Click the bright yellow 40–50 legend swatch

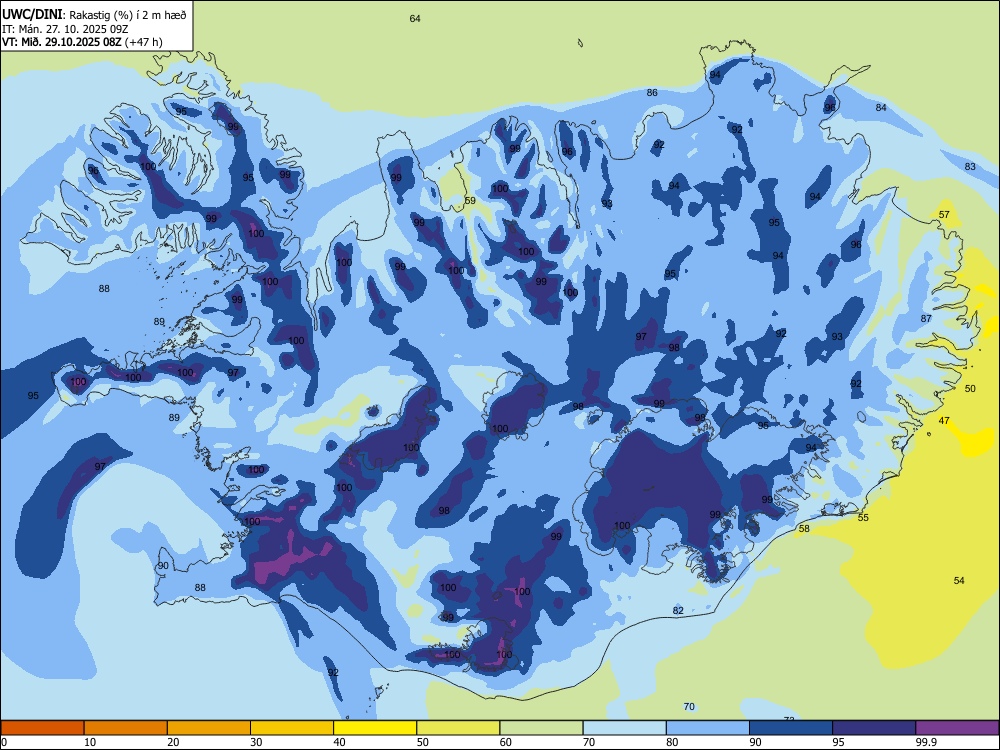pyautogui.click(x=375, y=728)
